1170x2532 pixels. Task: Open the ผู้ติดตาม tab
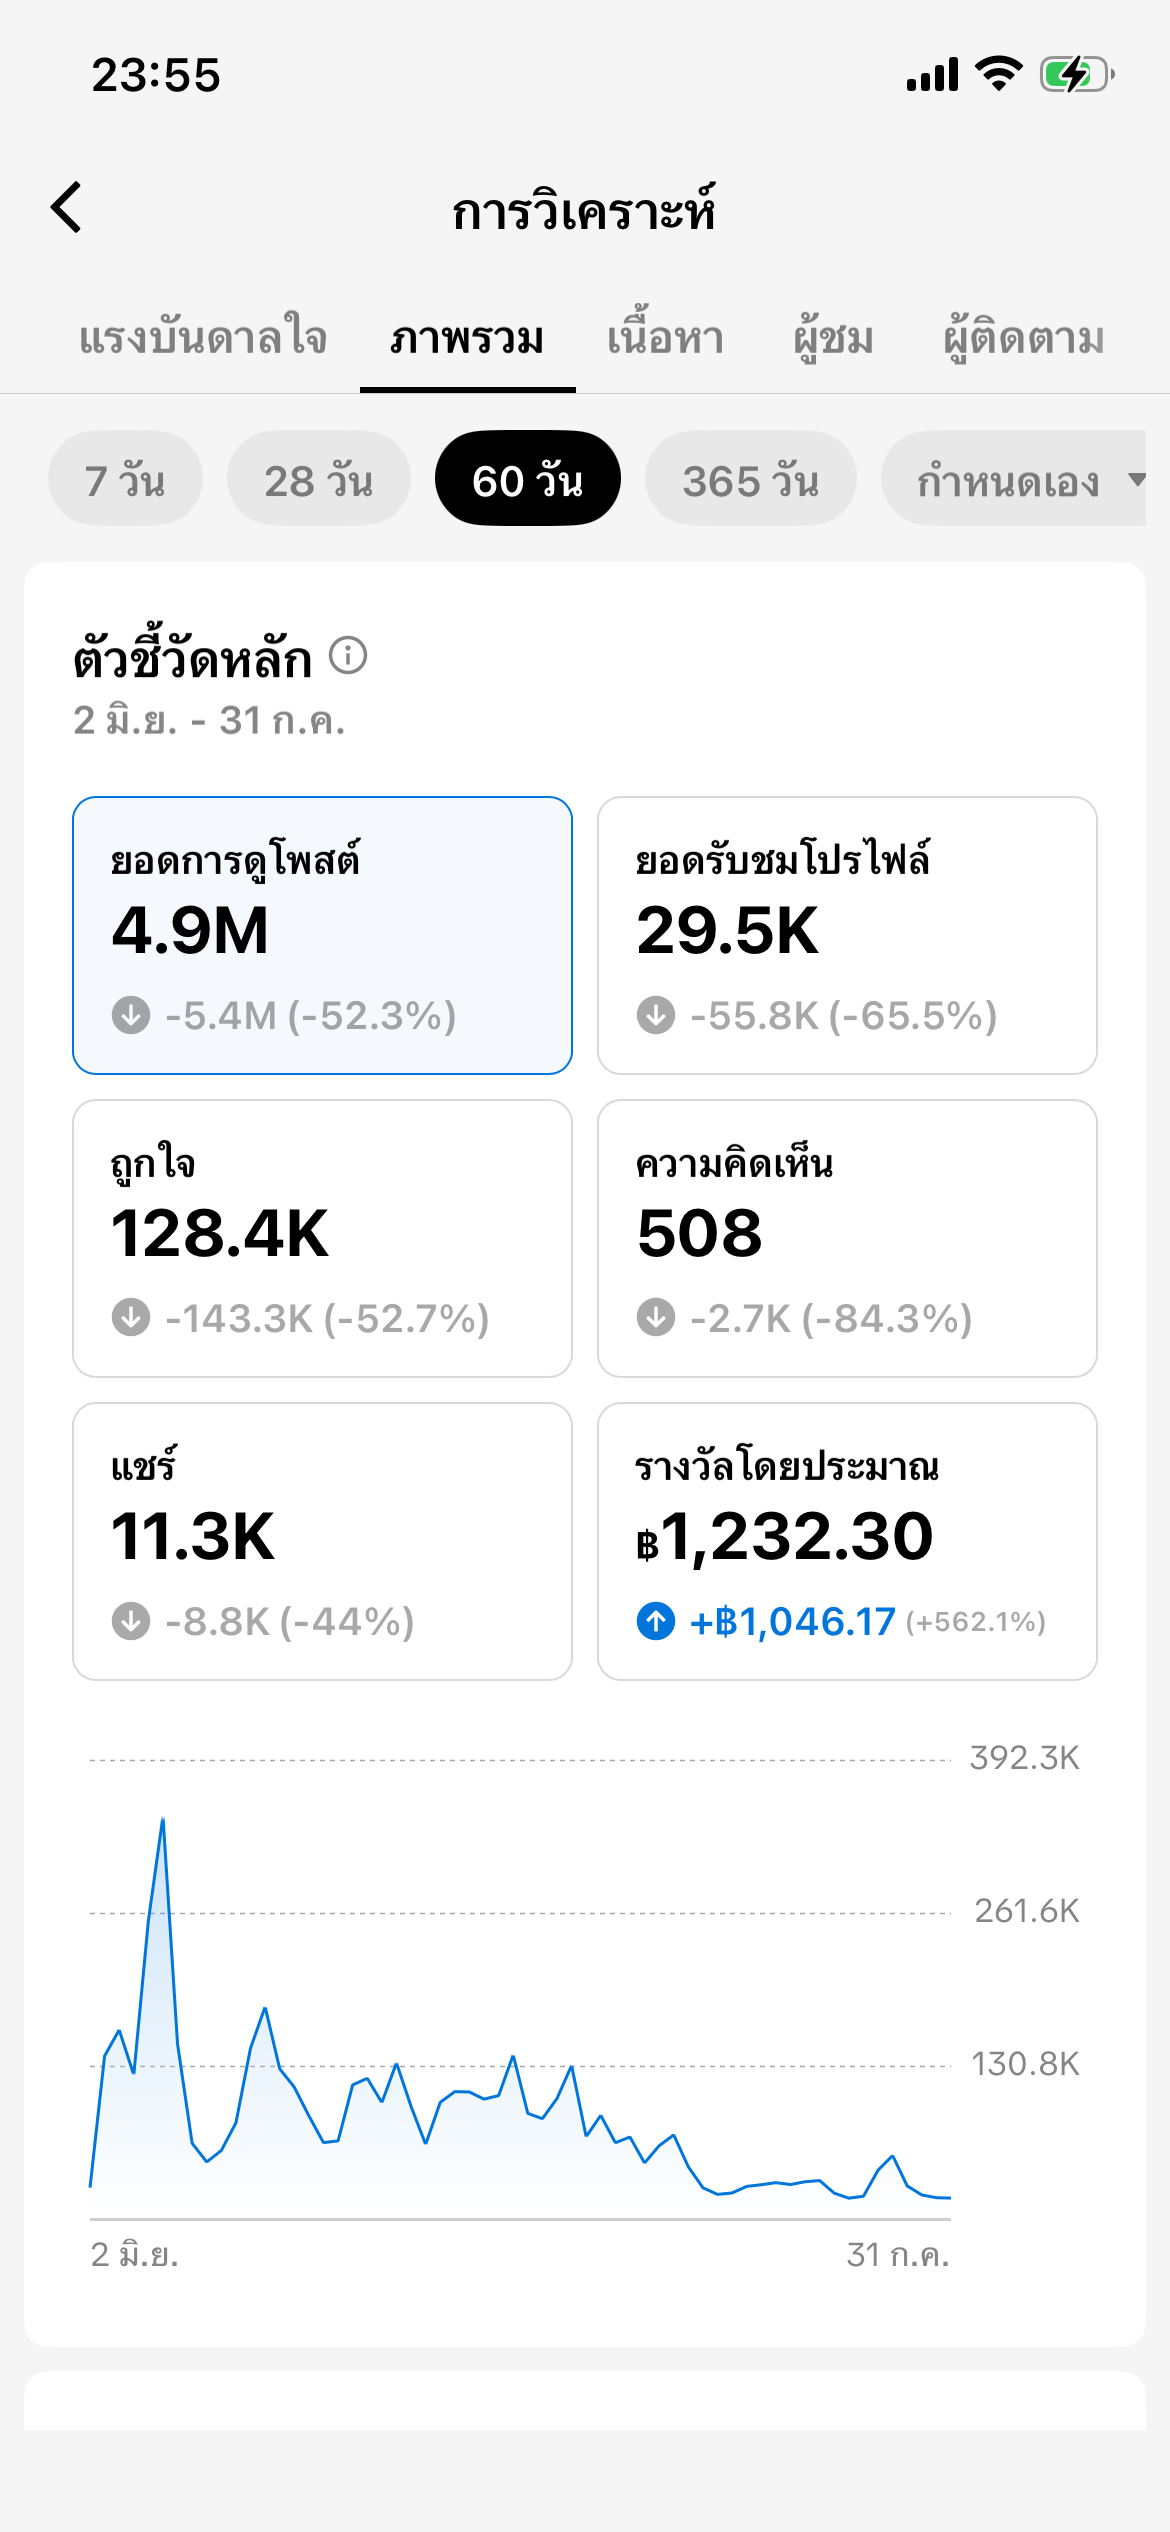point(1024,337)
